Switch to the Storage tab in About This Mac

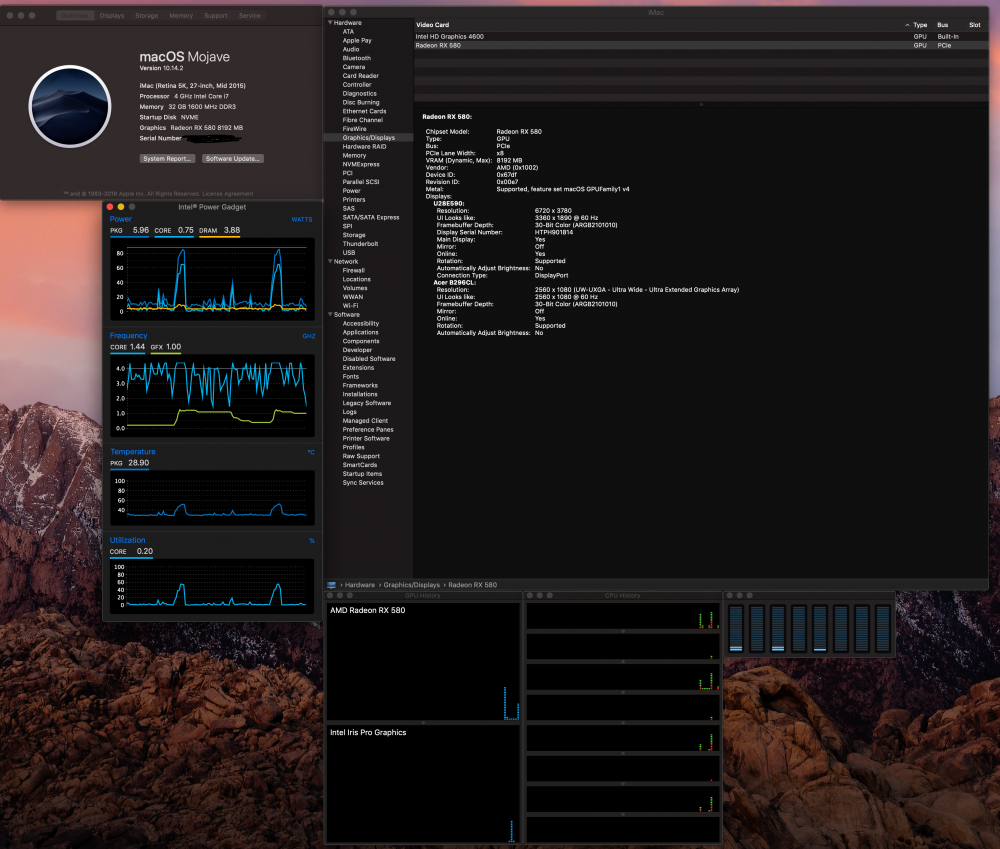146,15
